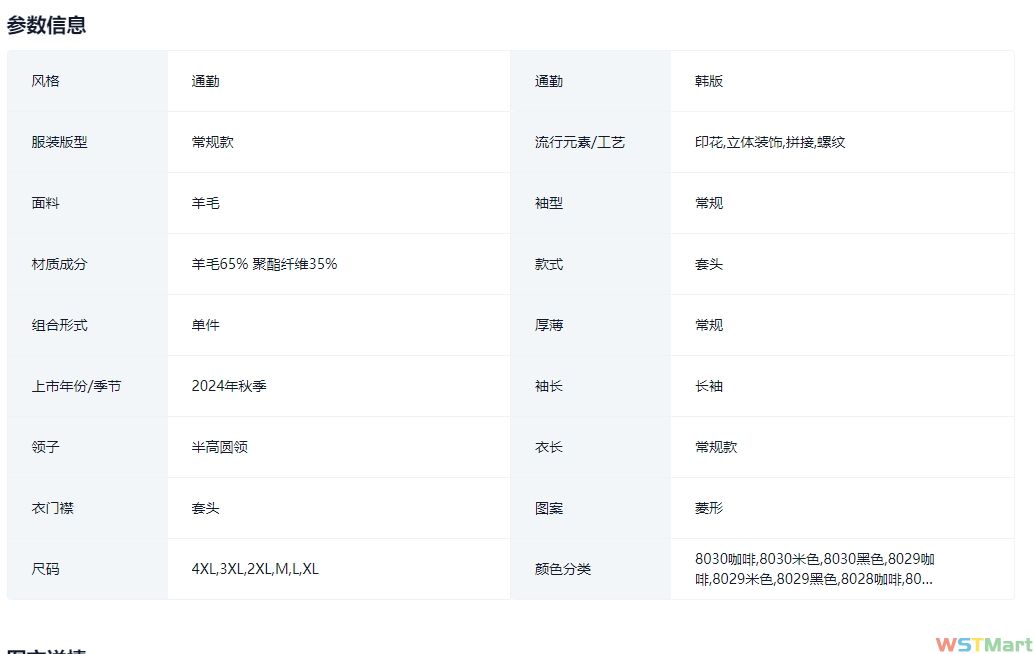Click the WSTMart logo watermark

tap(983, 644)
